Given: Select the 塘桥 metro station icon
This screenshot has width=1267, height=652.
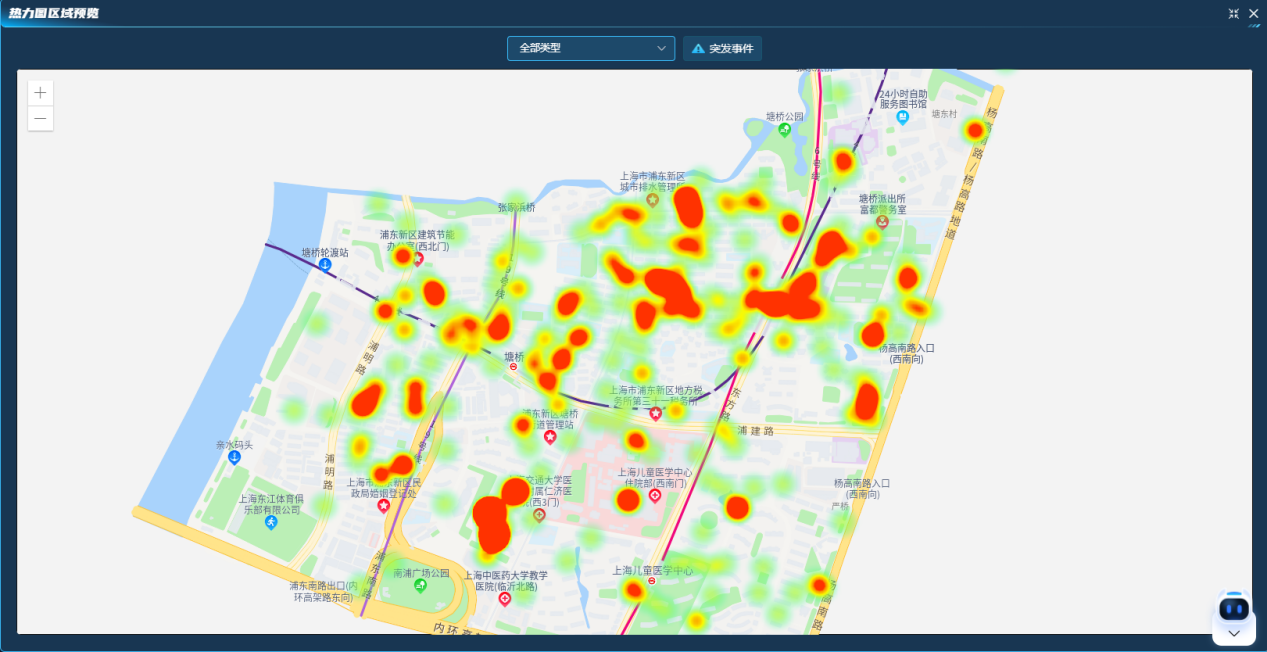Looking at the screenshot, I should click(514, 366).
